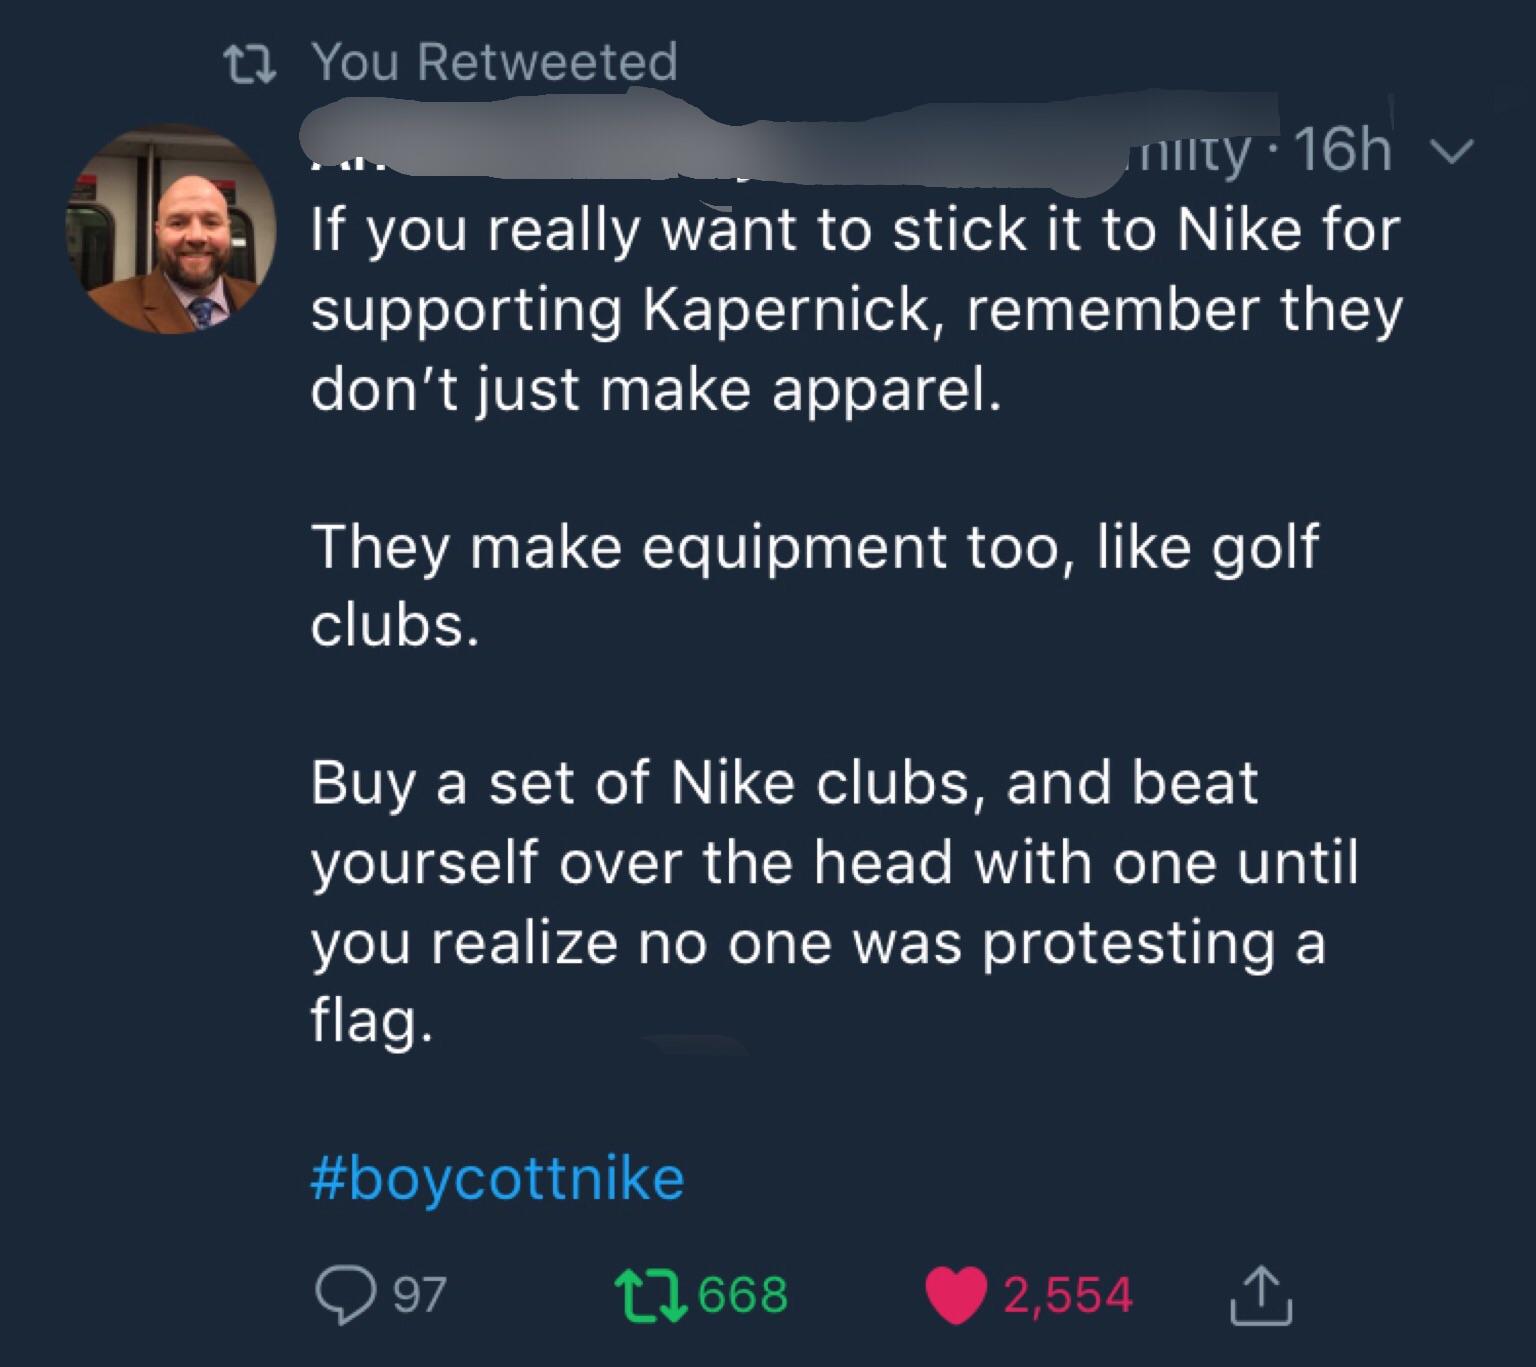
Task: Click the "You Retweeted" label
Action: (496, 61)
